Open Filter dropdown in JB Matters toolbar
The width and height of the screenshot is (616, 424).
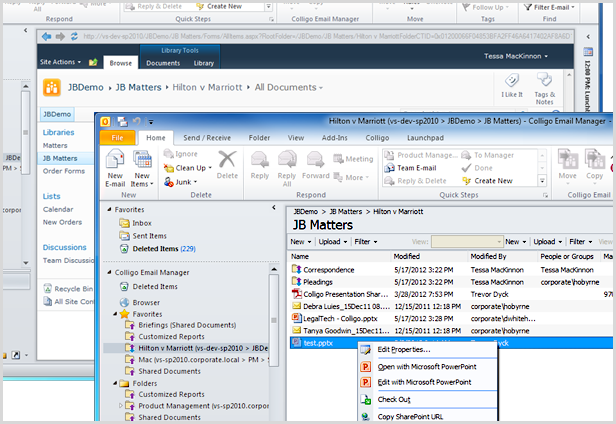(x=366, y=242)
